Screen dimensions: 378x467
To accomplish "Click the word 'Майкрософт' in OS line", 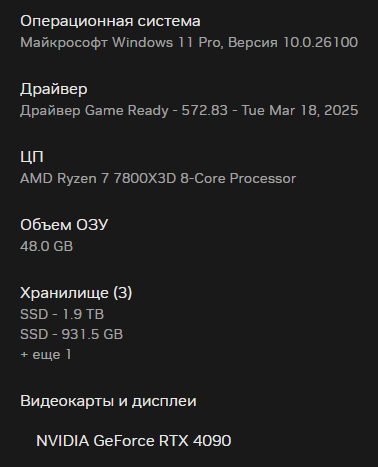I will 64,43.
